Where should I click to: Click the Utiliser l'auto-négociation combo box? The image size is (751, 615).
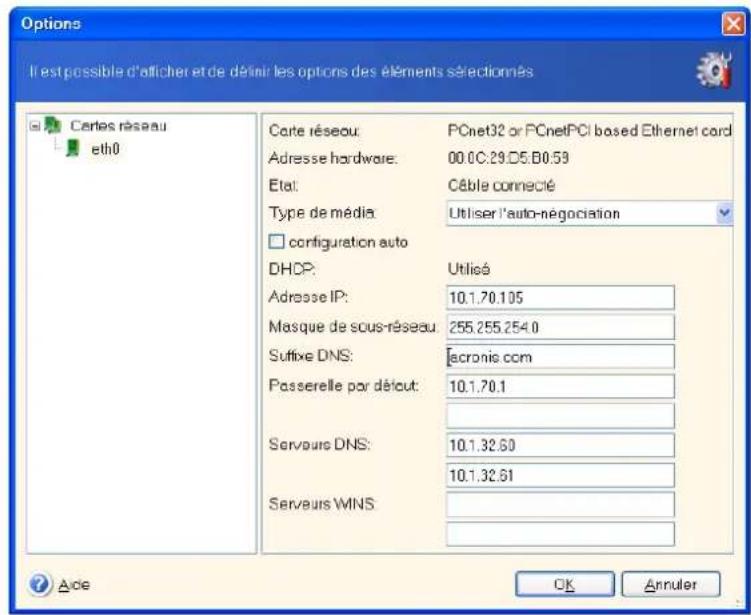589,213
